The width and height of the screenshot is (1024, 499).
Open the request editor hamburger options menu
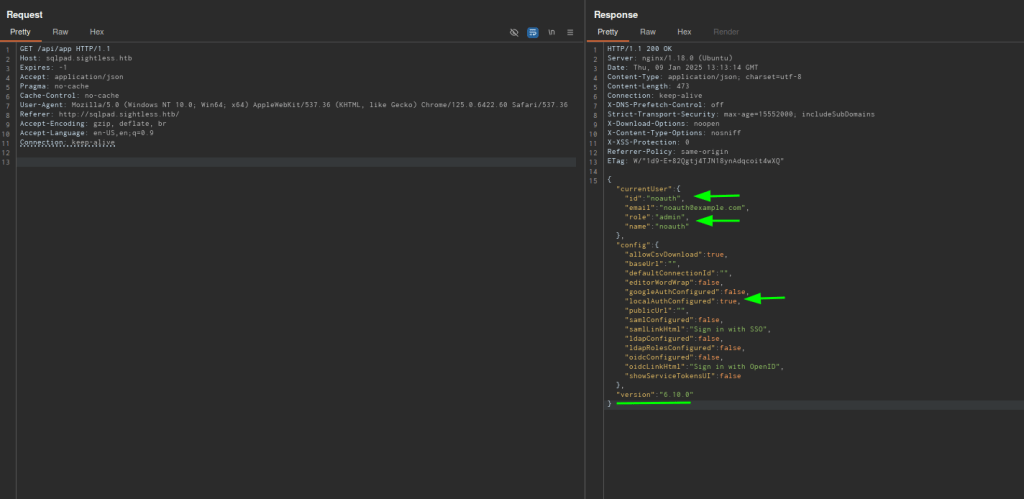click(570, 32)
